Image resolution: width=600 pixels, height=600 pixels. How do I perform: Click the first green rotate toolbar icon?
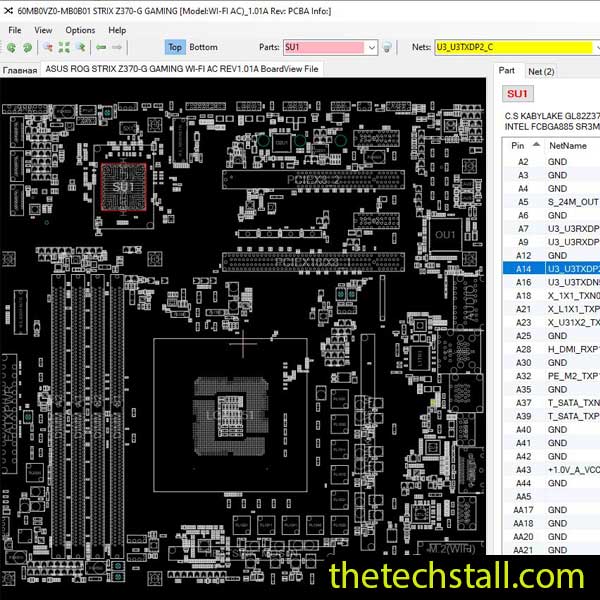click(11, 47)
